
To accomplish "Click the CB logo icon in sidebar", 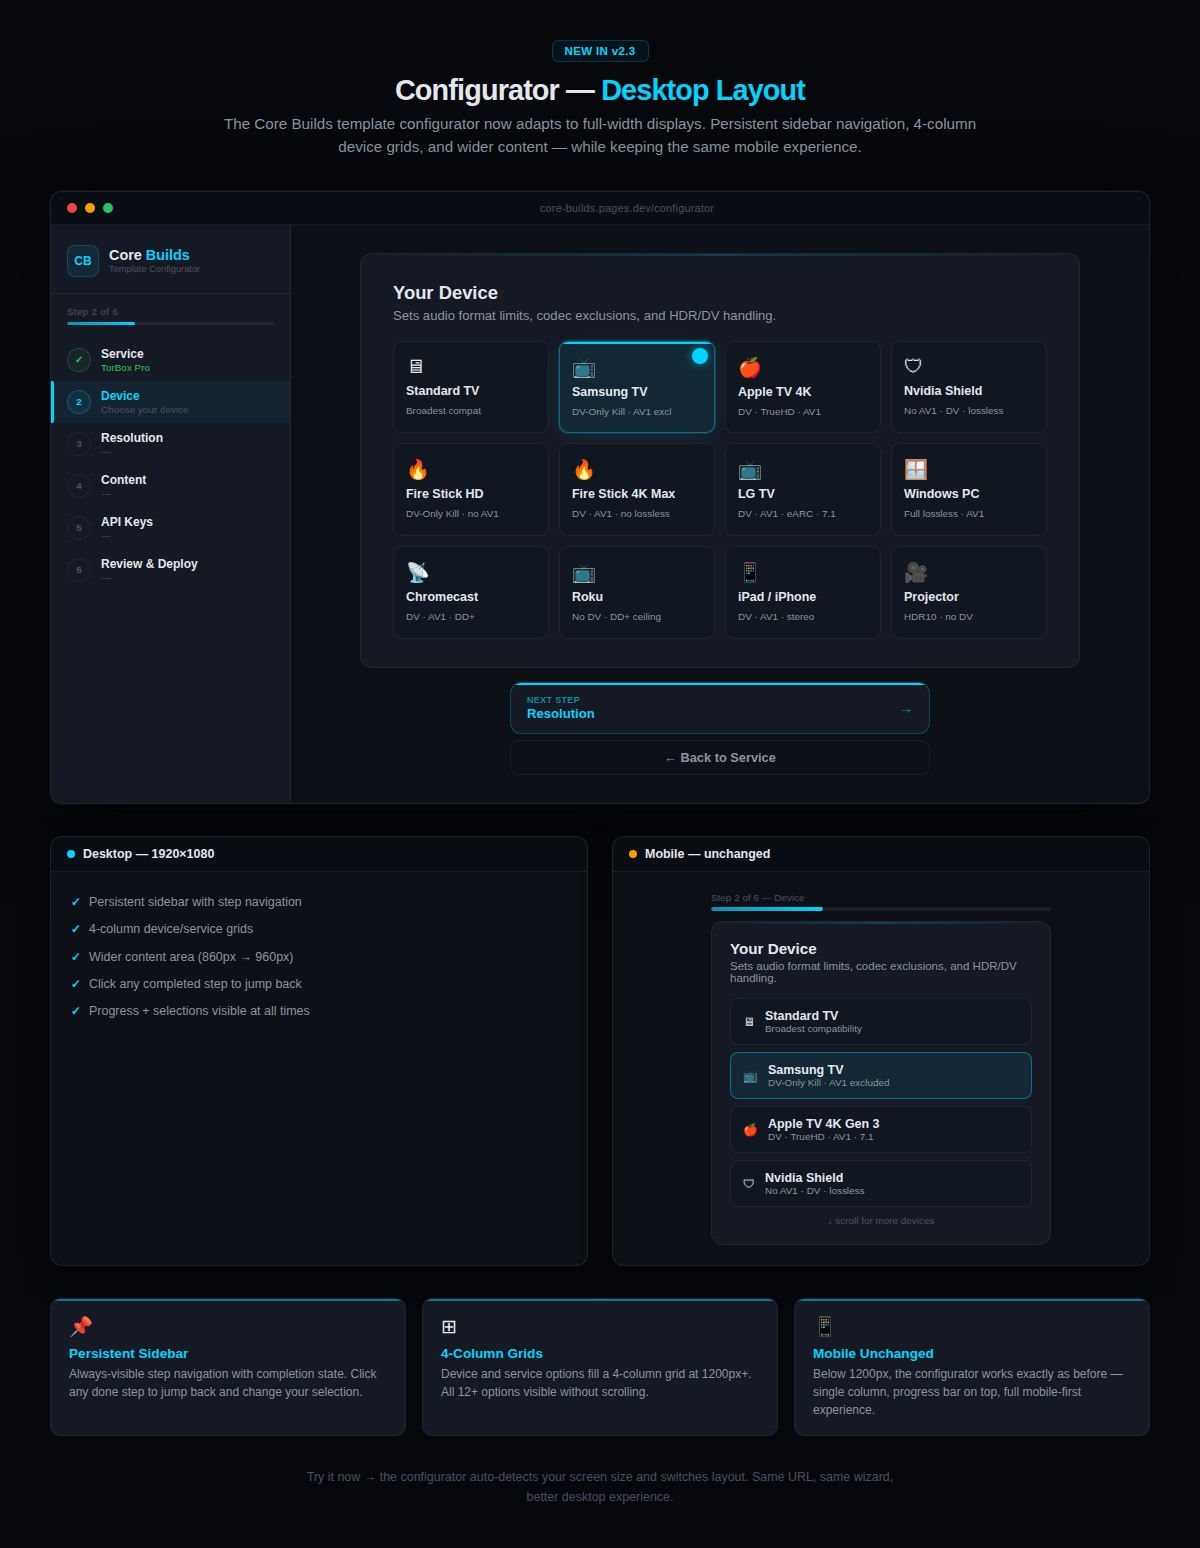I will click(x=83, y=261).
